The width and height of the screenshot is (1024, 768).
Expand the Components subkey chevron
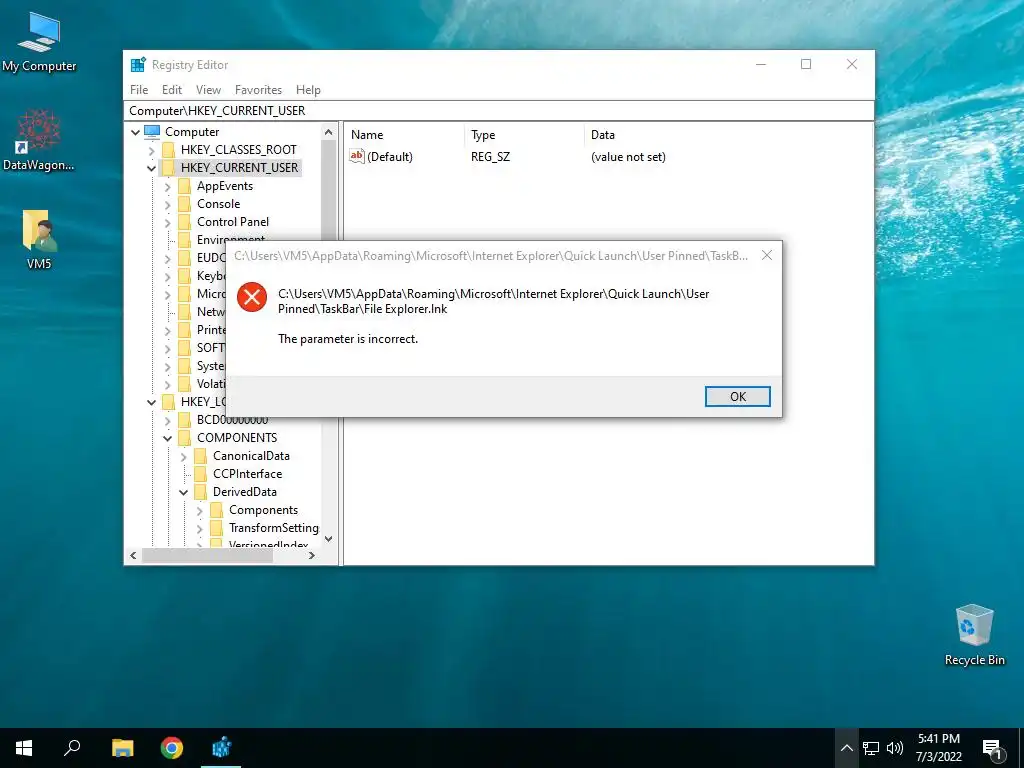point(199,511)
